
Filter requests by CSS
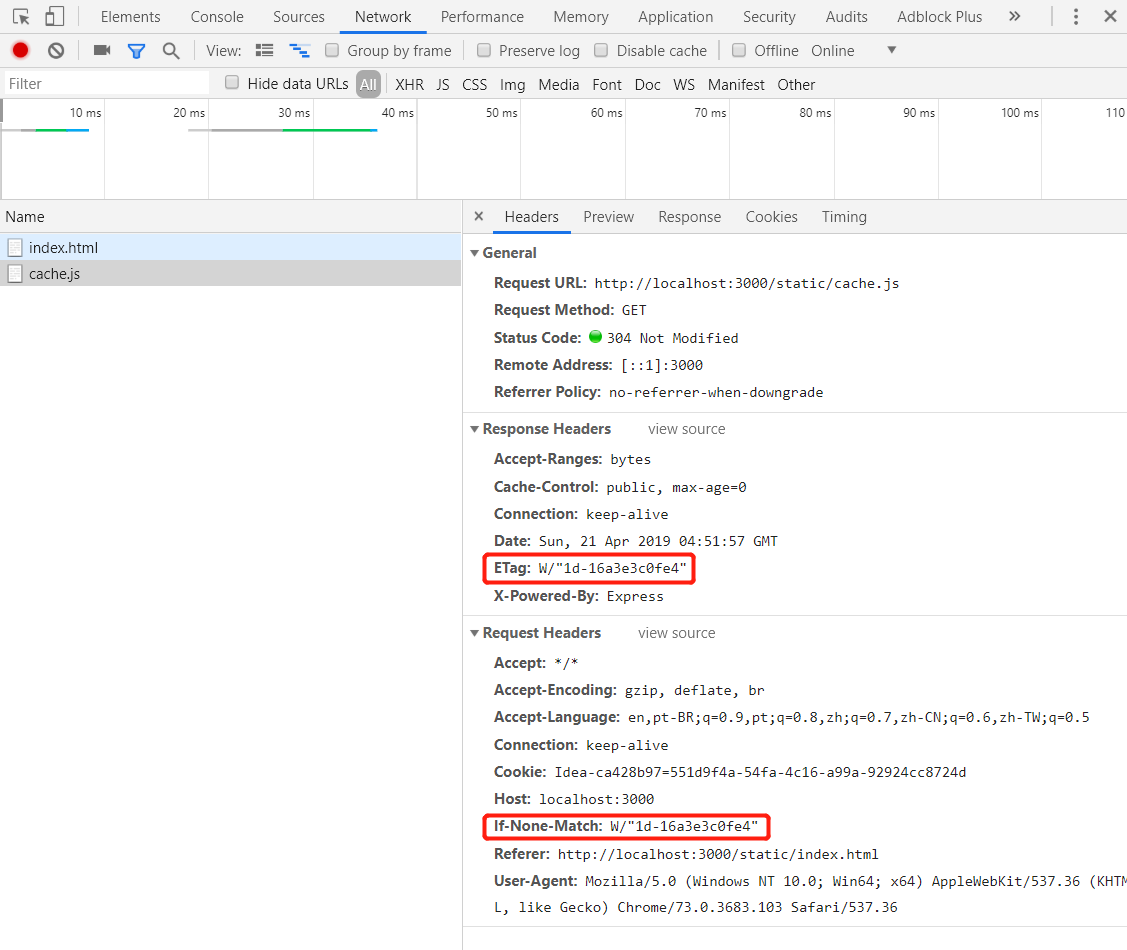[474, 85]
